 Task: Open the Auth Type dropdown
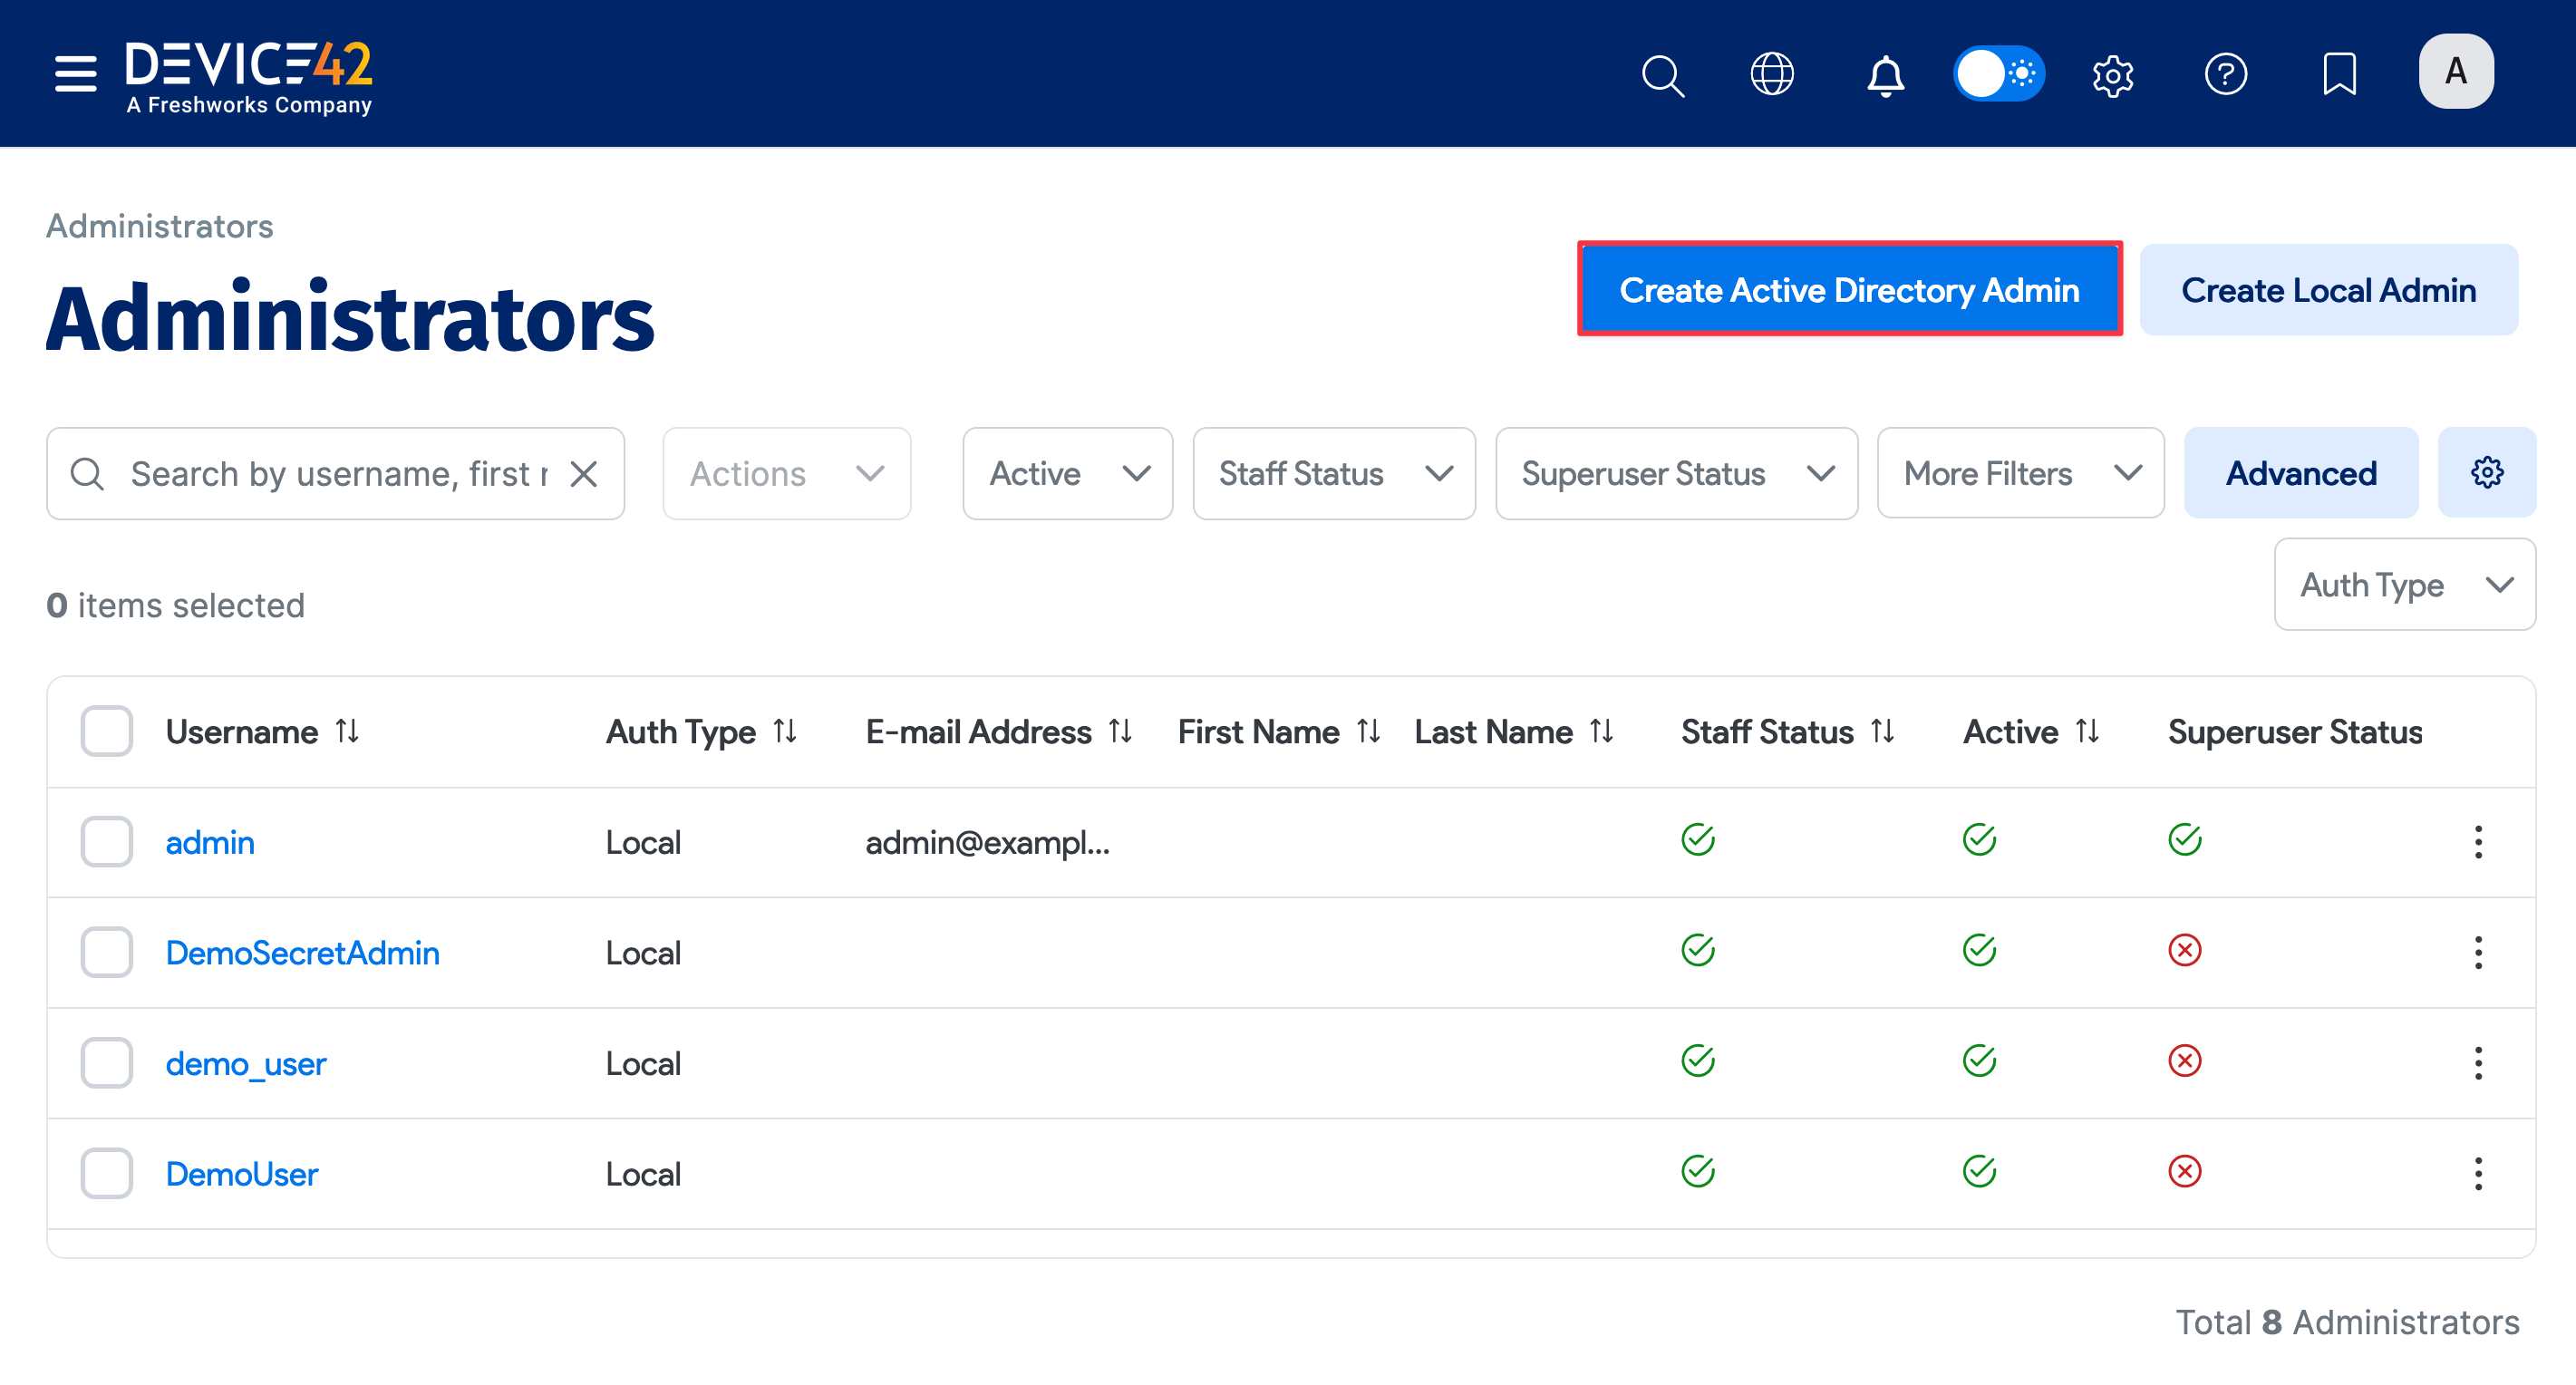click(x=2404, y=584)
